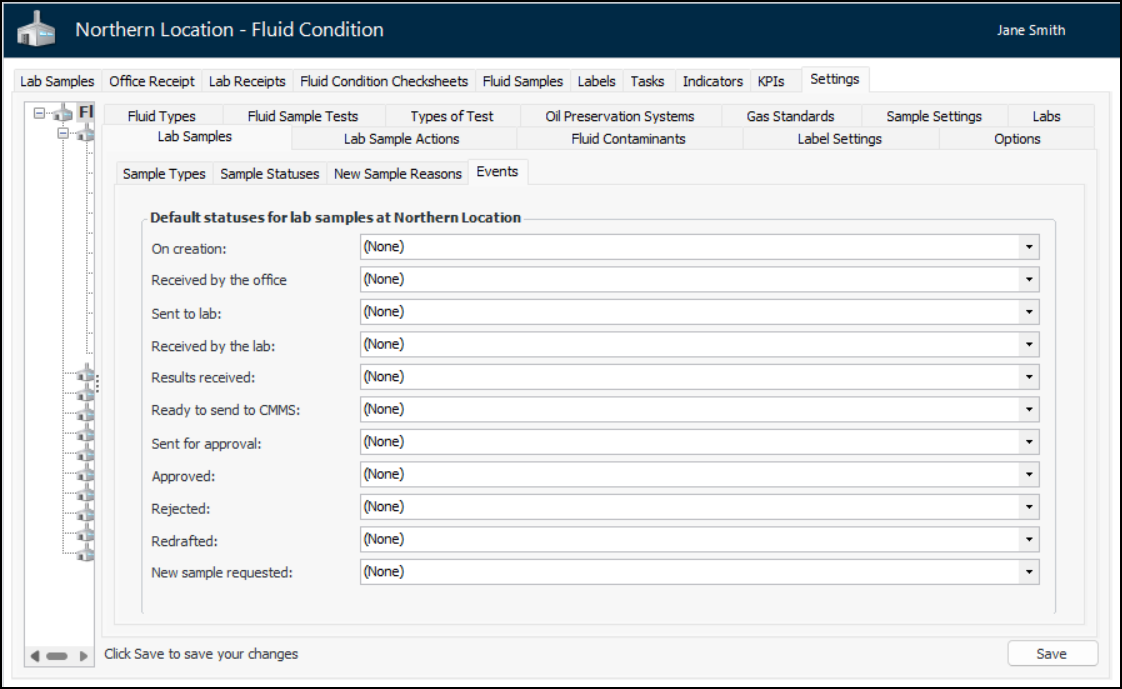This screenshot has width=1122, height=689.
Task: Open the Received by the lab dropdown
Action: coord(1029,344)
